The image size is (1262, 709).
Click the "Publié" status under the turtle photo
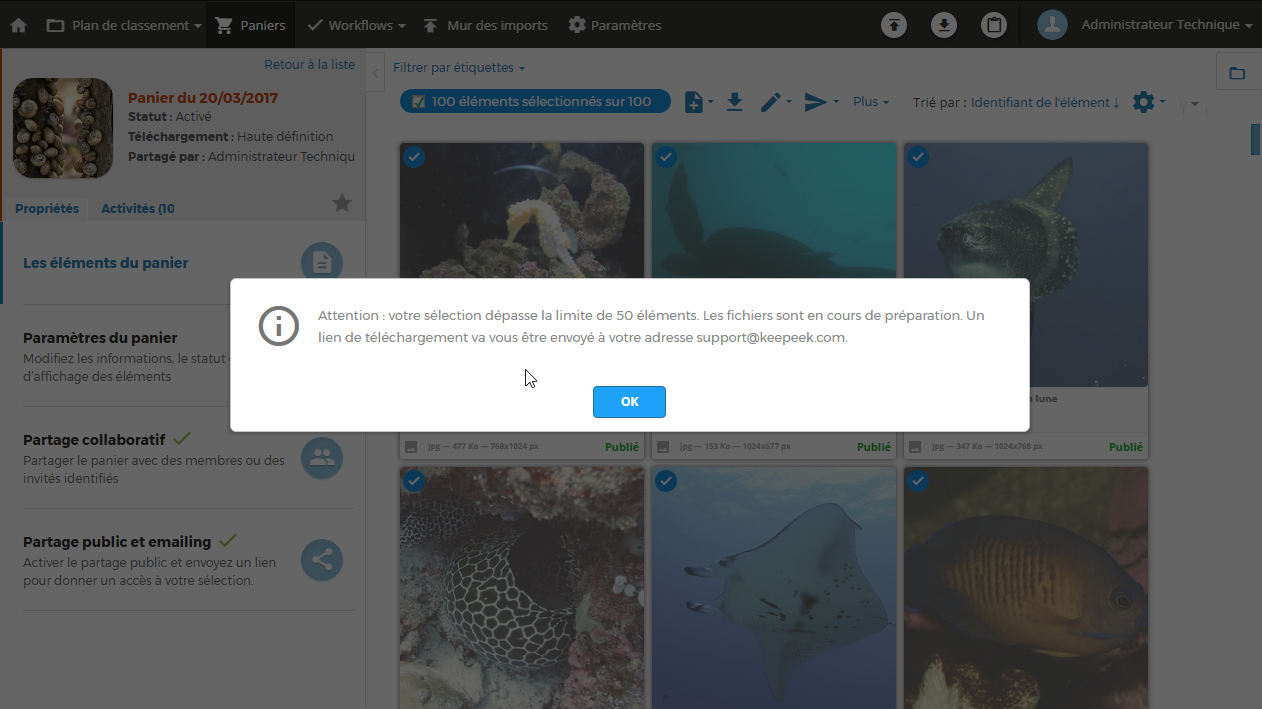874,447
